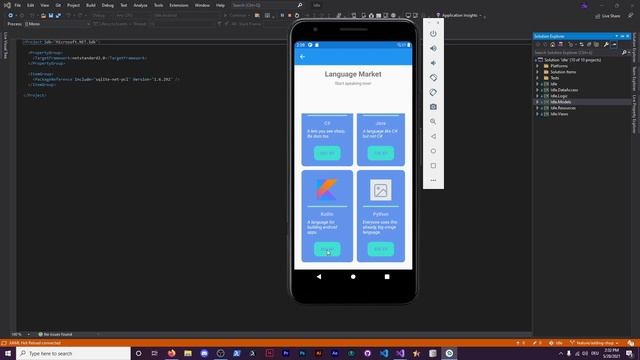Tap the button on the Java card
640x360 pixels.
(381, 153)
